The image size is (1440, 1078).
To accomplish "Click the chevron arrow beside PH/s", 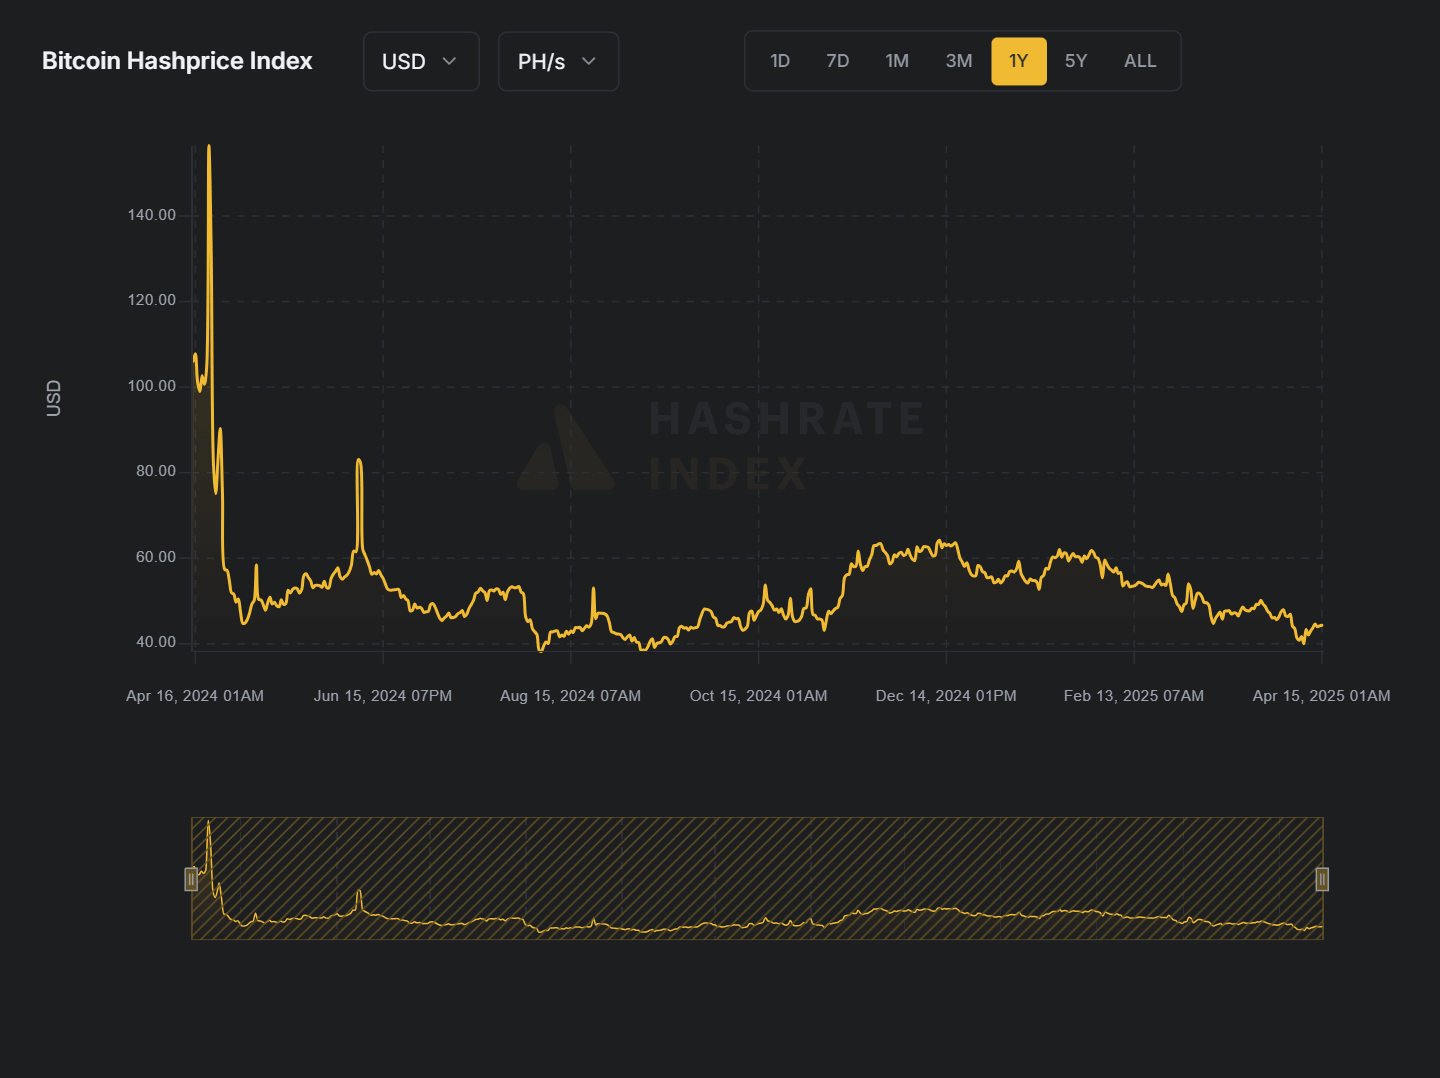I will click(x=589, y=61).
